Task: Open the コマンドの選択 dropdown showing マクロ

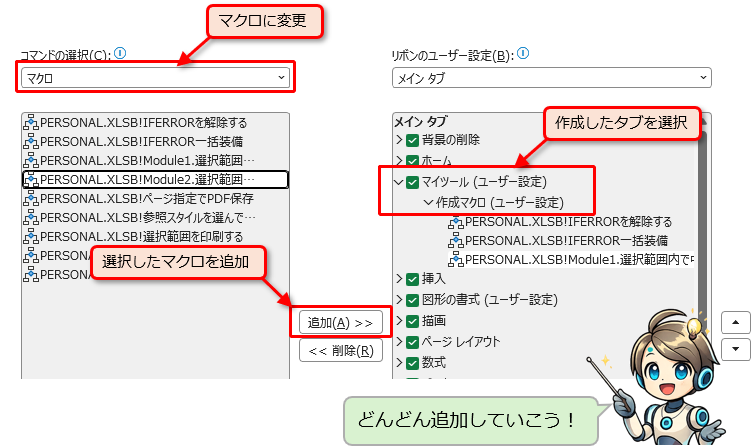Action: pyautogui.click(x=154, y=77)
